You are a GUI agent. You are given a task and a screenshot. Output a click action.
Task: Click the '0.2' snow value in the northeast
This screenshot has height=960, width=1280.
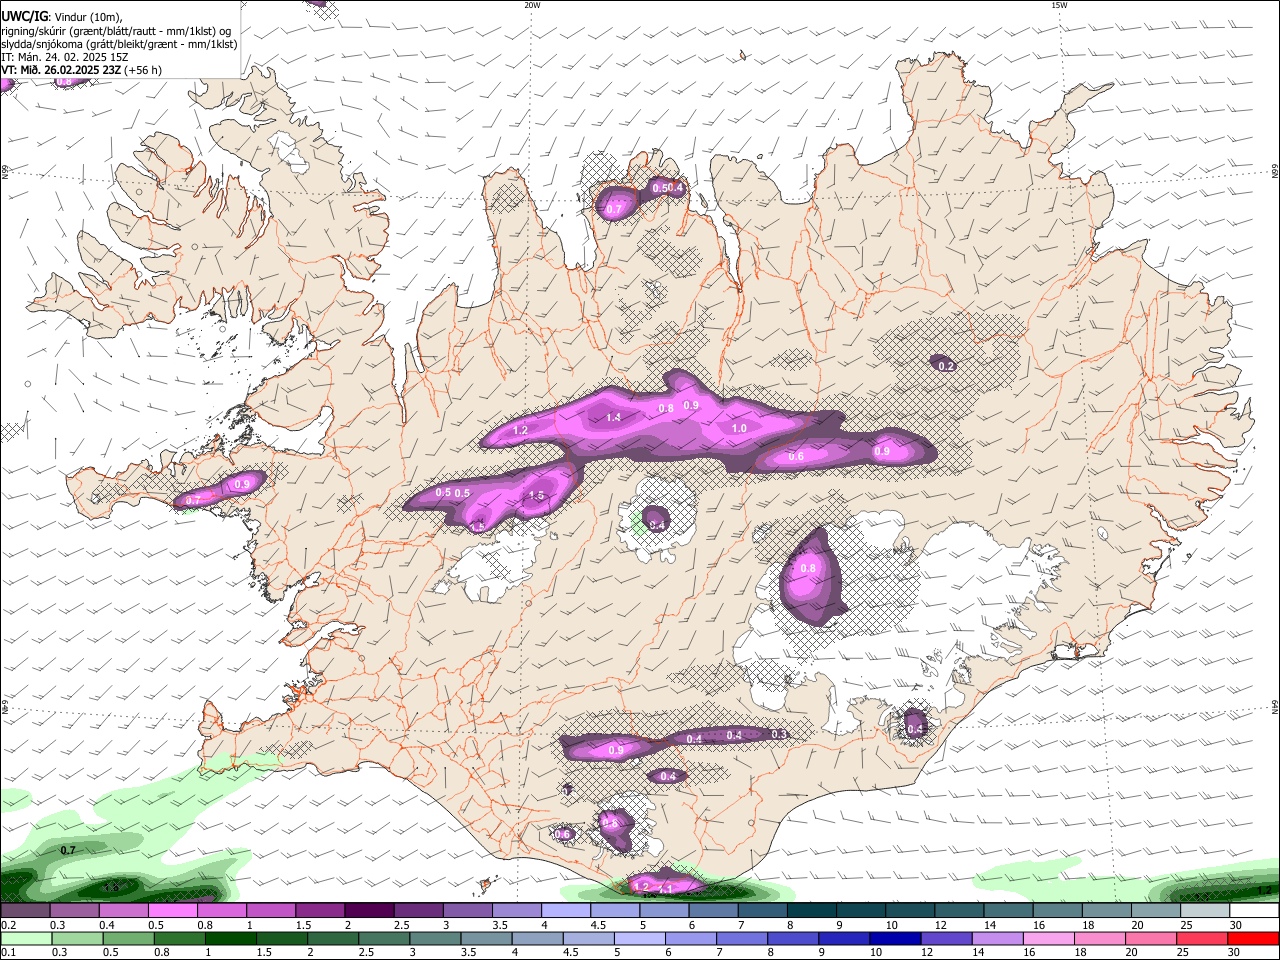[x=946, y=366]
